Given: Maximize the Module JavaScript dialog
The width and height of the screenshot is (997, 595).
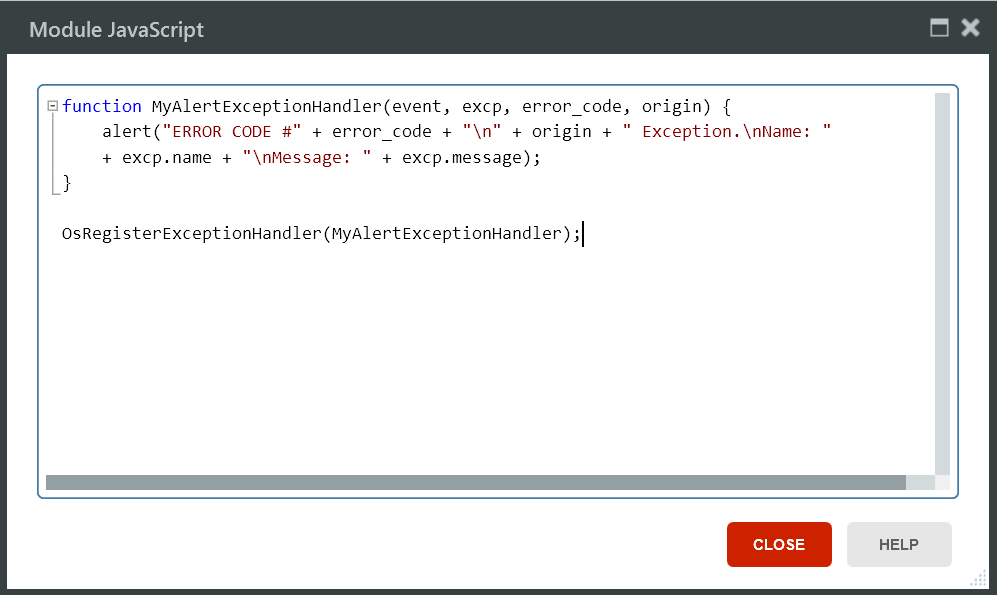Looking at the screenshot, I should click(939, 28).
